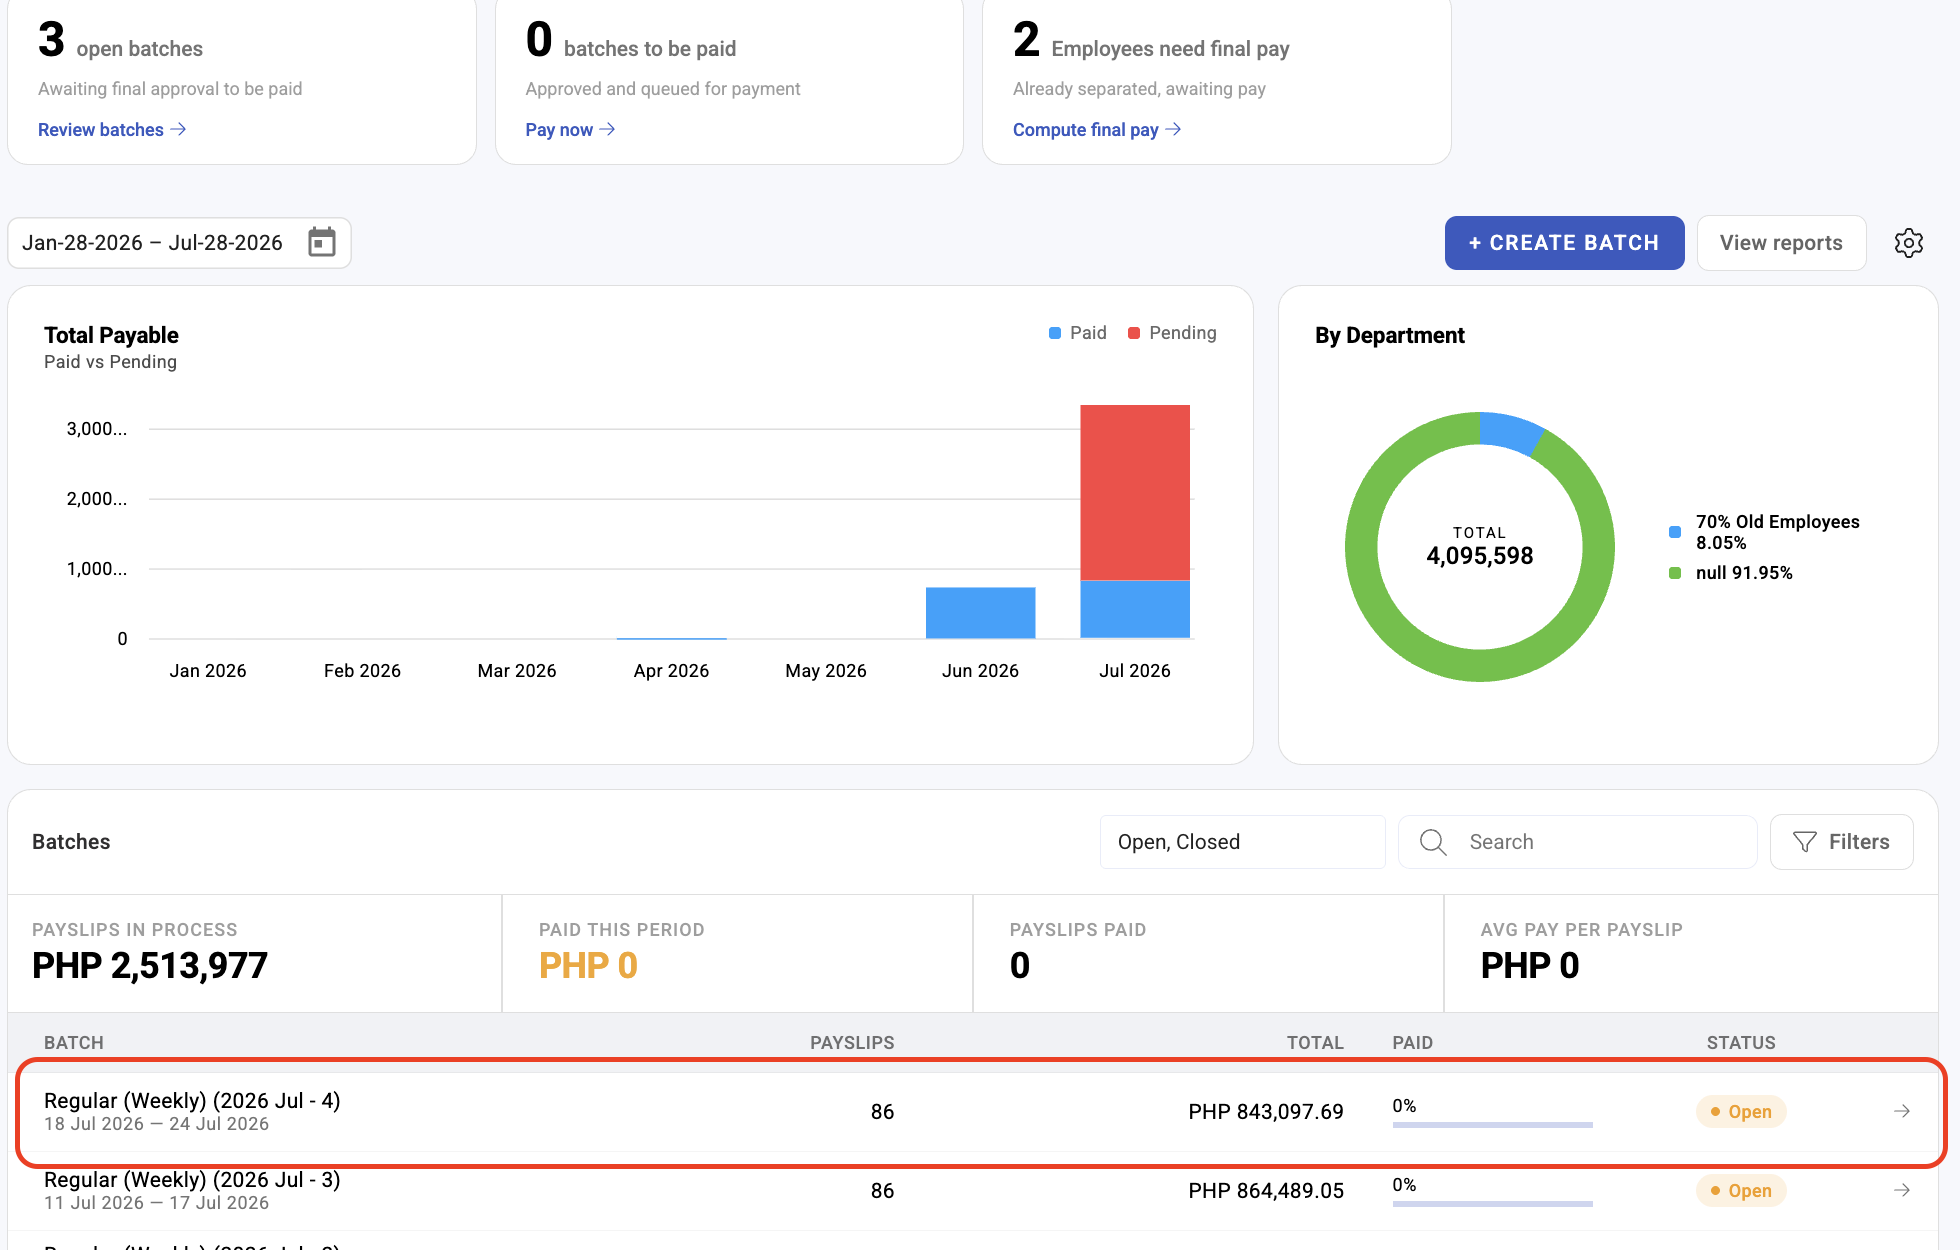
Task: Click the Jul 2026 axis label
Action: (x=1135, y=670)
